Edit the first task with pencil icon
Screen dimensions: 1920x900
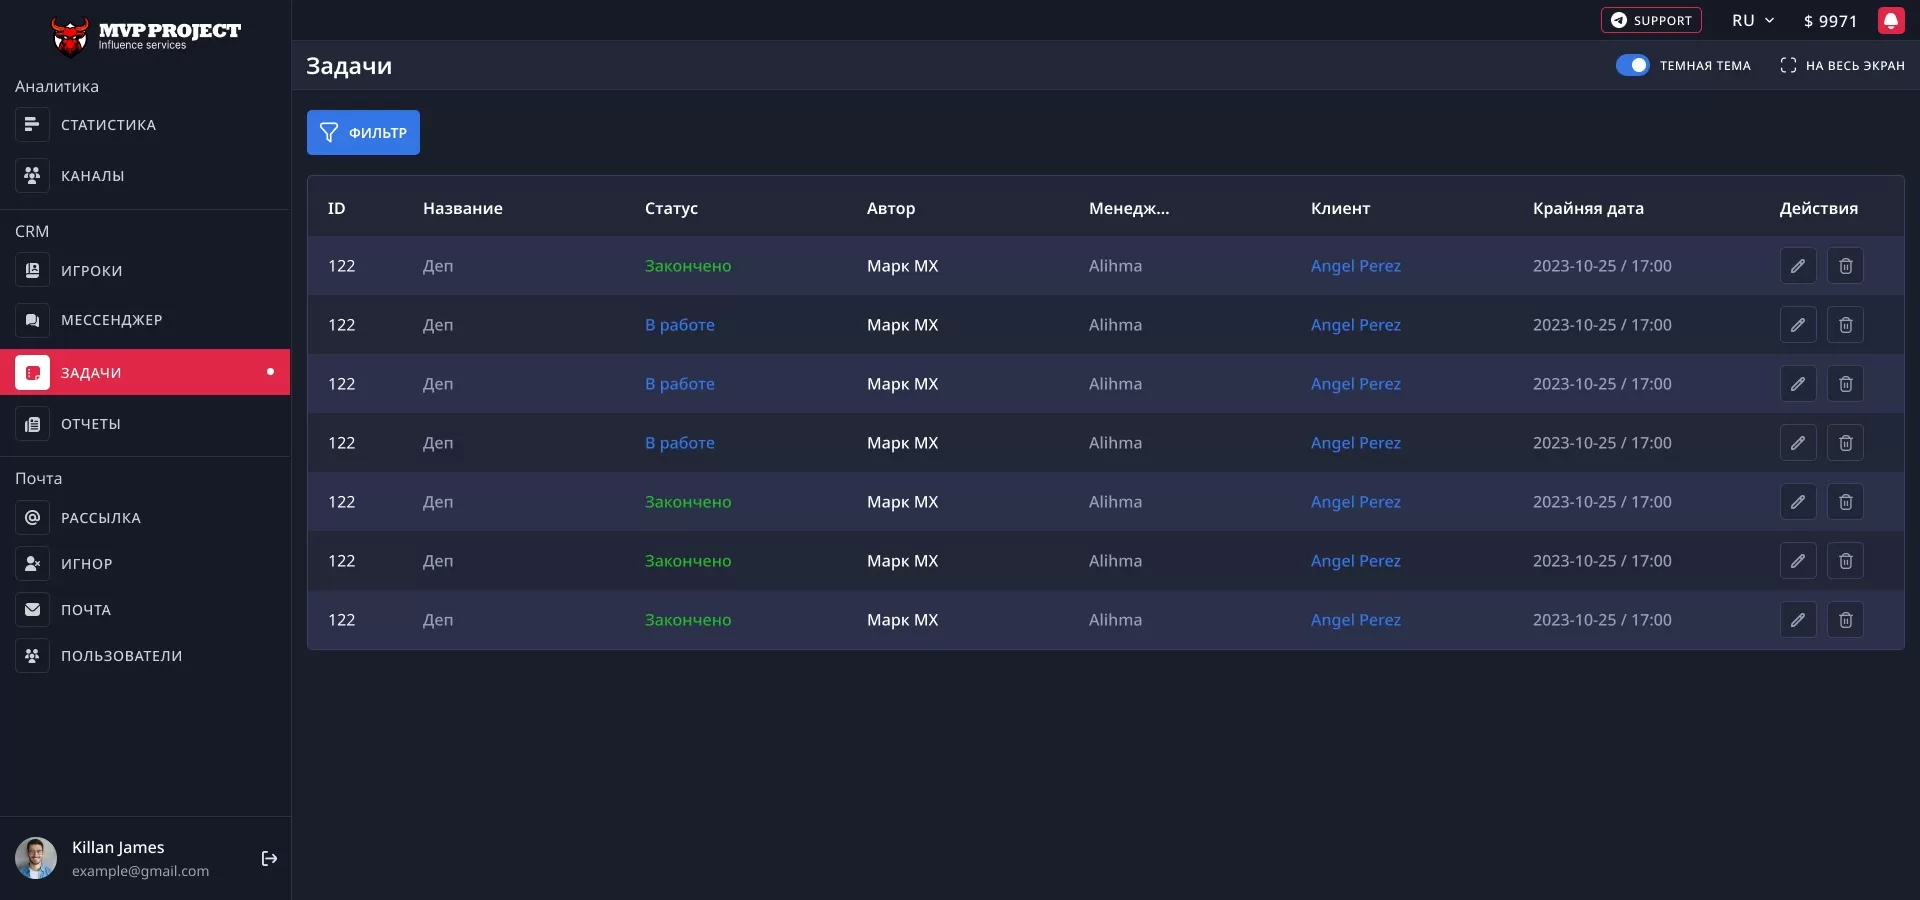[x=1798, y=265]
